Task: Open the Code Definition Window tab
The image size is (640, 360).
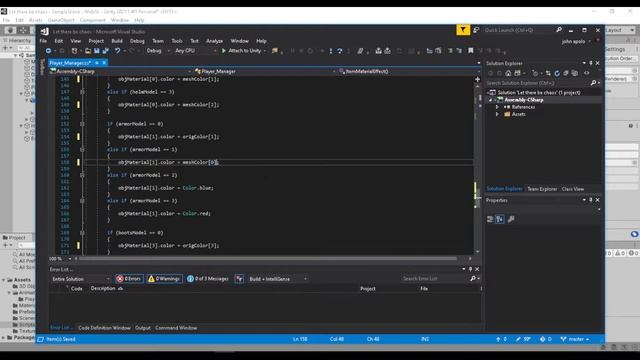Action: pos(104,328)
